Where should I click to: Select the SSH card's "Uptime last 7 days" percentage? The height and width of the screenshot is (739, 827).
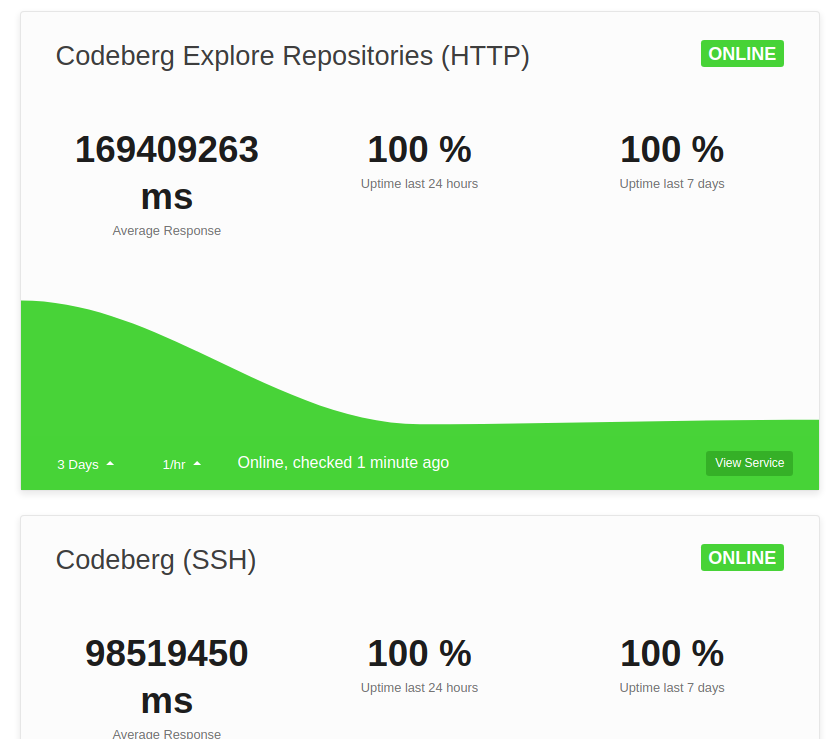[x=672, y=654]
